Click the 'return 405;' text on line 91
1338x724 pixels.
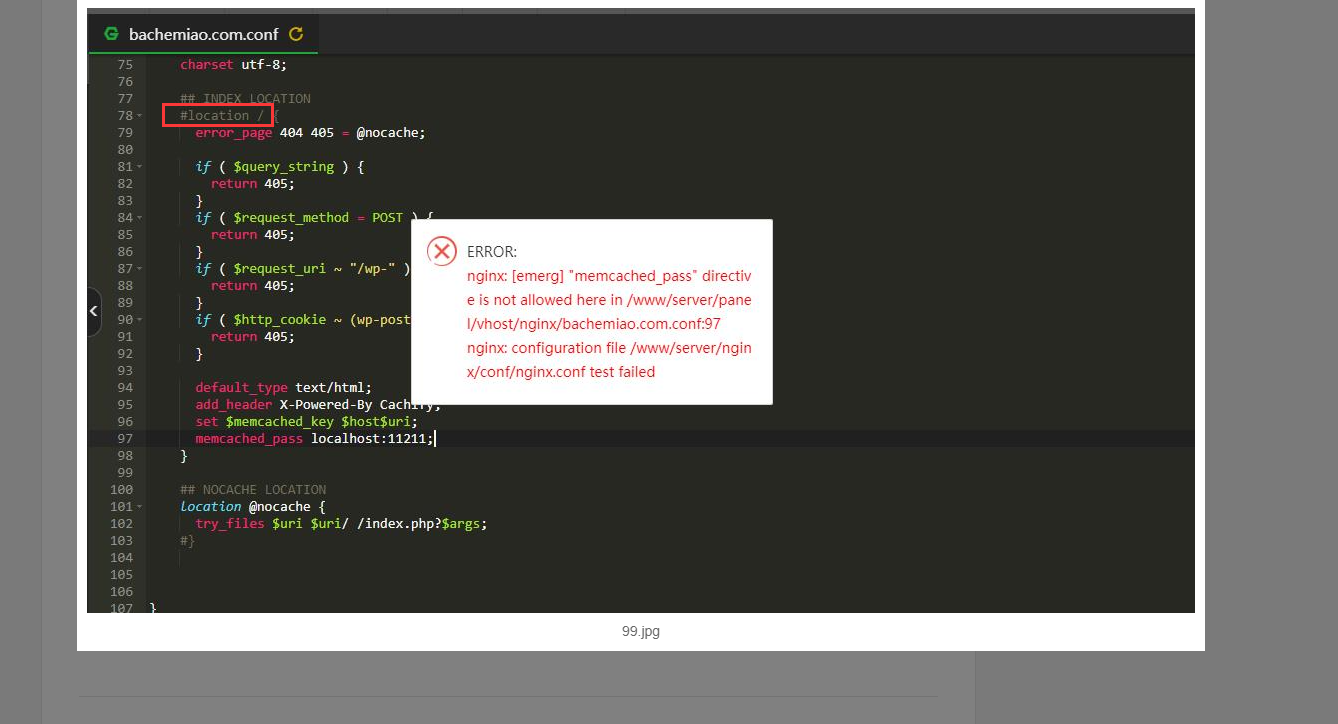tap(253, 337)
